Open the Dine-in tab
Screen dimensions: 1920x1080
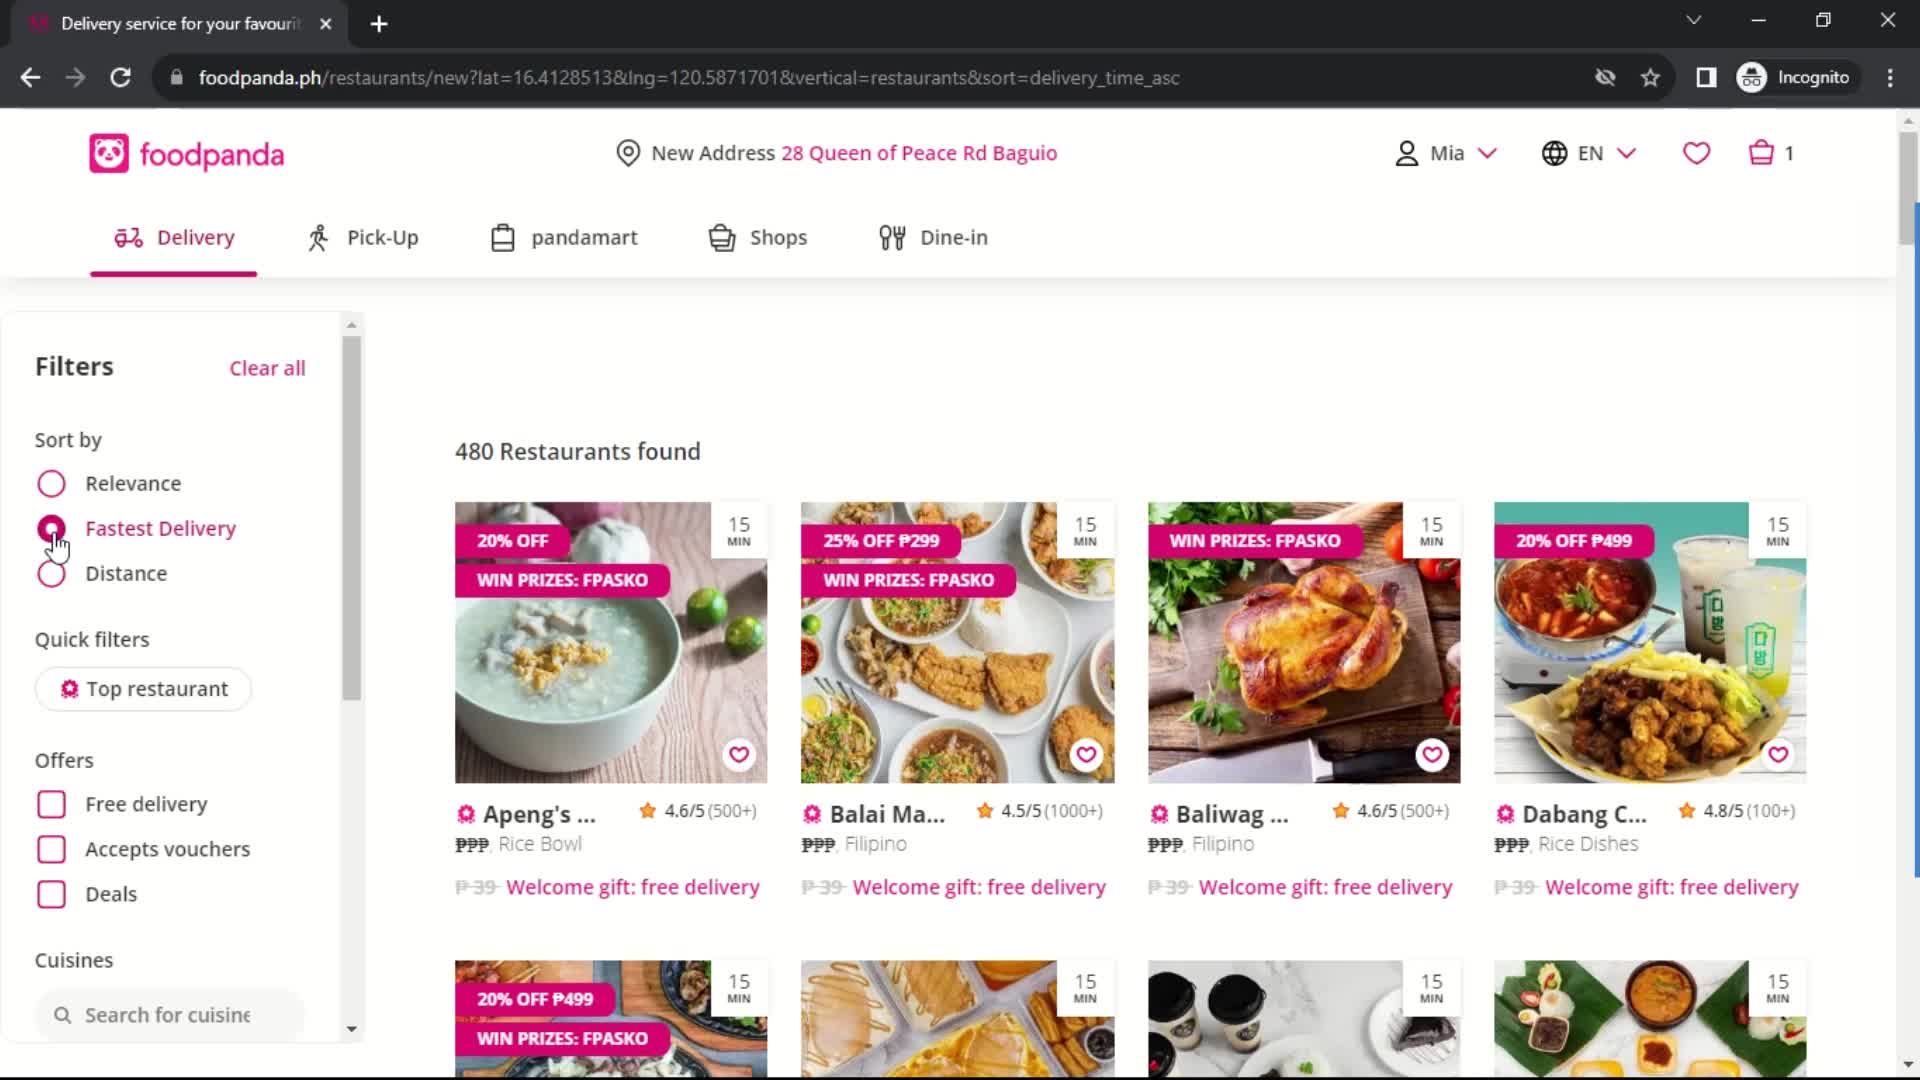click(933, 238)
